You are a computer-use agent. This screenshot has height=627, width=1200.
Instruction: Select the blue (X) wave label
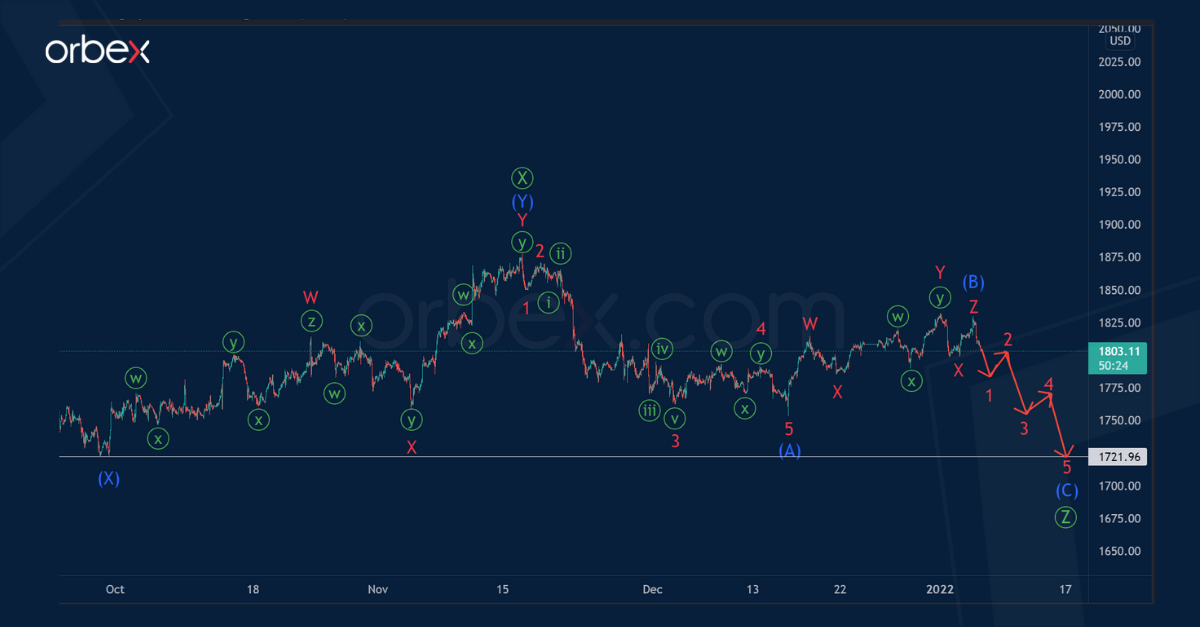click(108, 478)
